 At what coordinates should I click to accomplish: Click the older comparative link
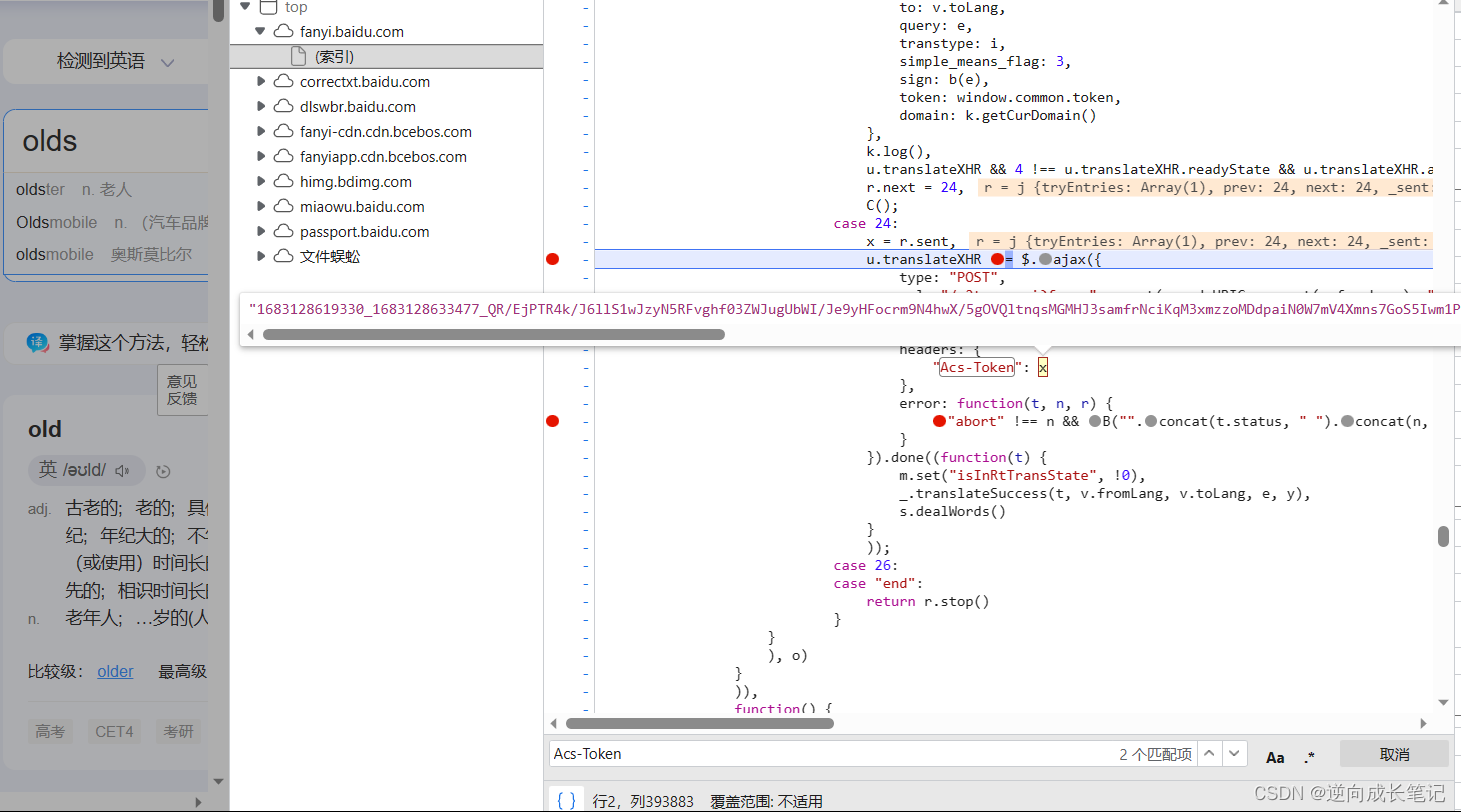(x=115, y=672)
